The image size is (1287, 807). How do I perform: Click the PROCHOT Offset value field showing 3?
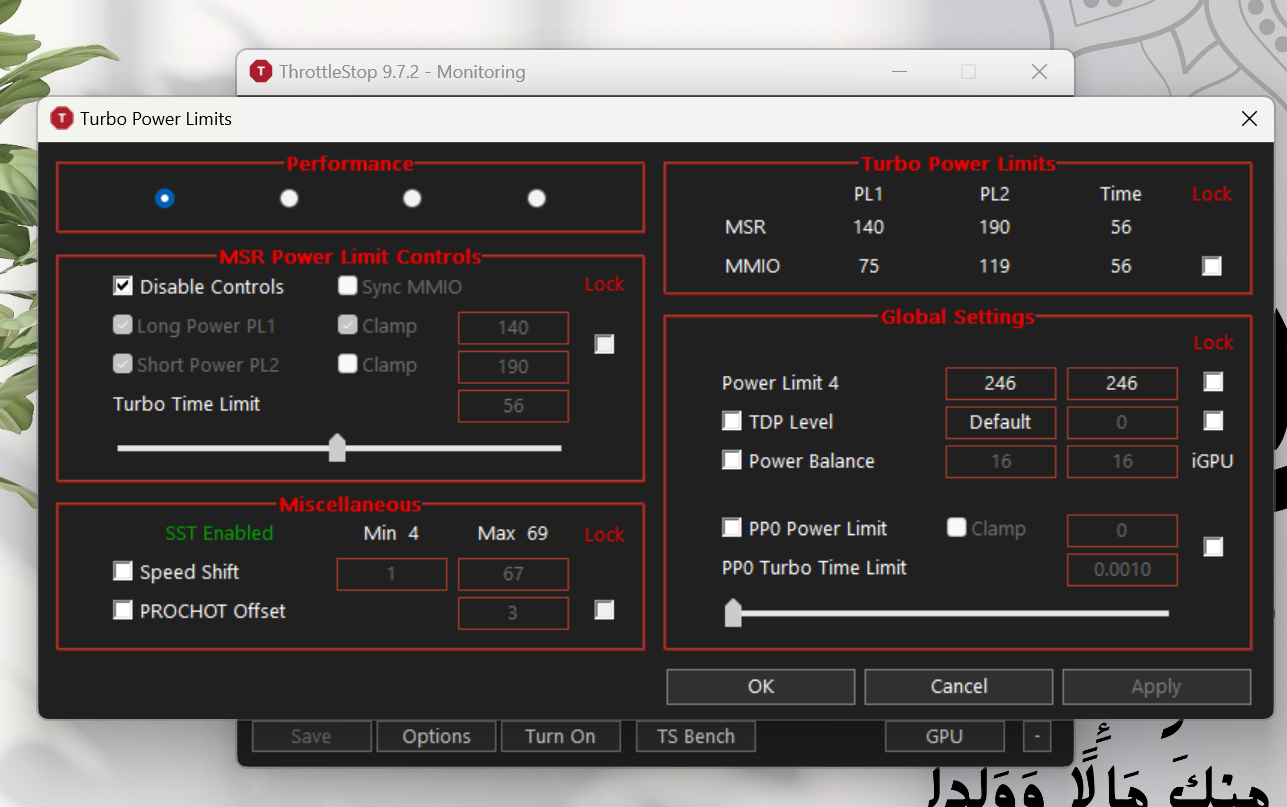[513, 613]
